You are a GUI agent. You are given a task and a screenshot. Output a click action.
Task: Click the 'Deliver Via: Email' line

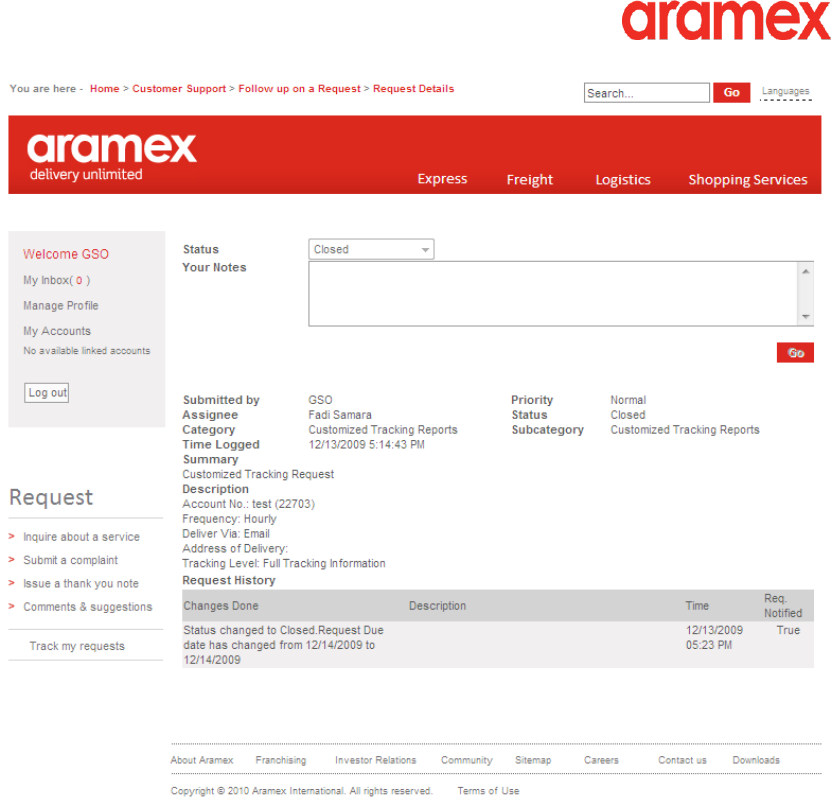[226, 534]
